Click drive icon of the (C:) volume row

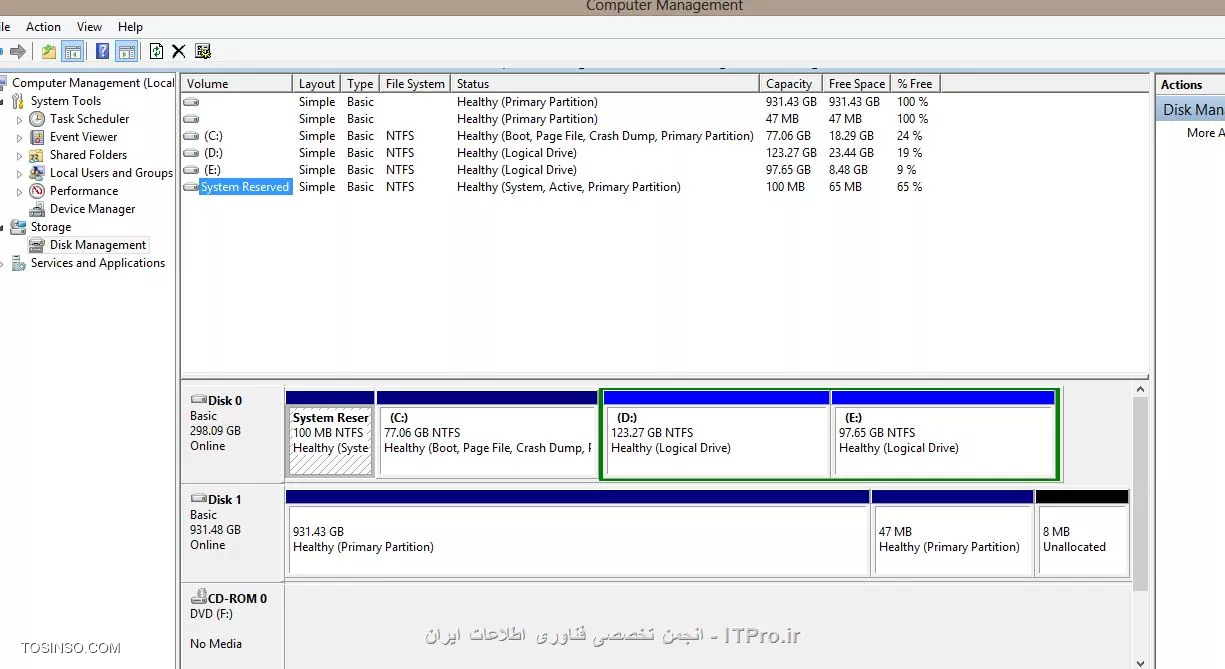coord(191,136)
